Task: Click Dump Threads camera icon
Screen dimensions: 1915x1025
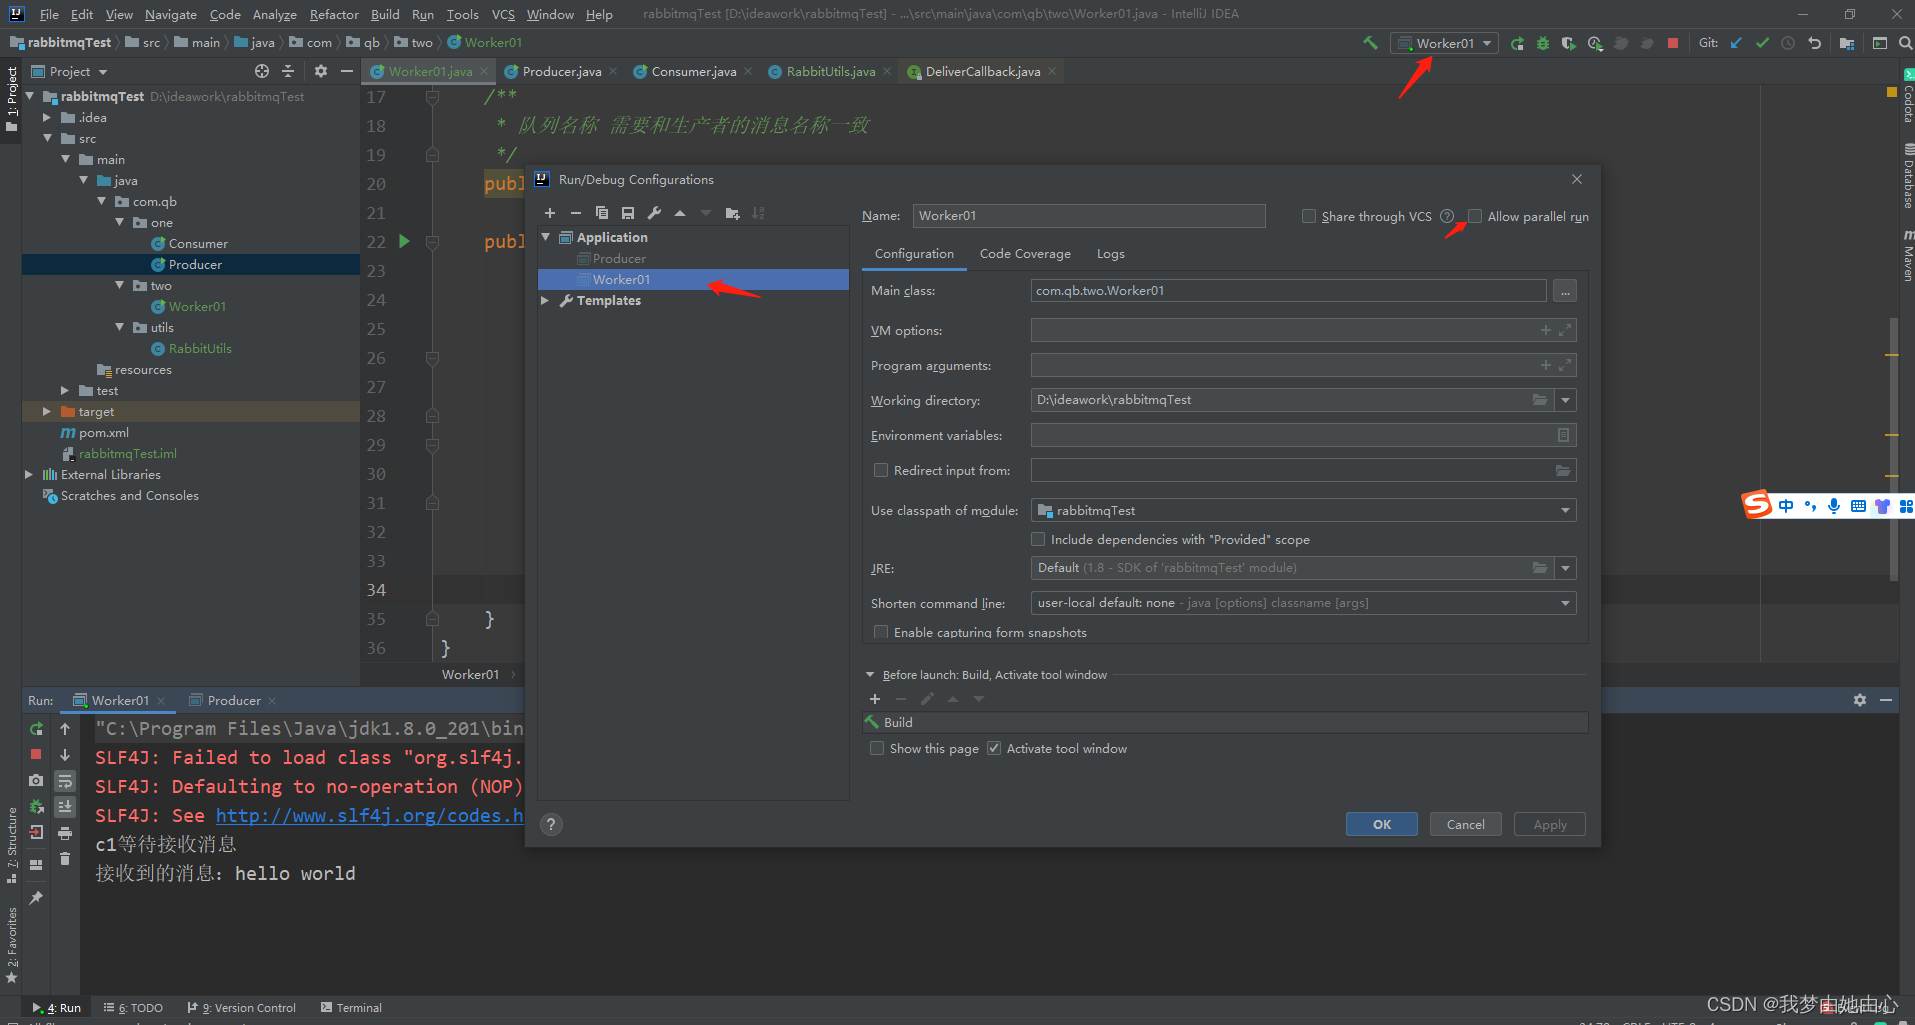Action: [36, 780]
